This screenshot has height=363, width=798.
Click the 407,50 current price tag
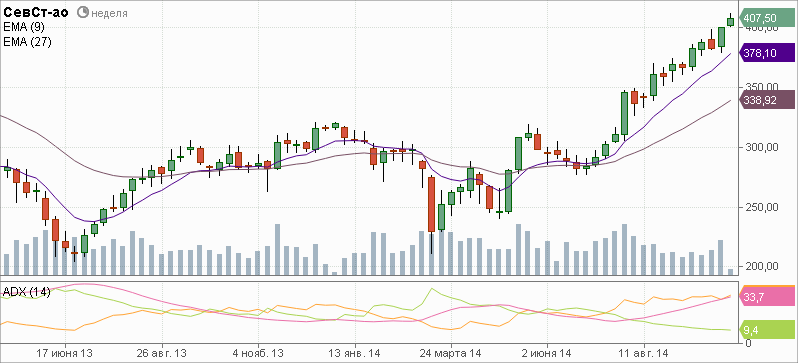click(x=766, y=18)
